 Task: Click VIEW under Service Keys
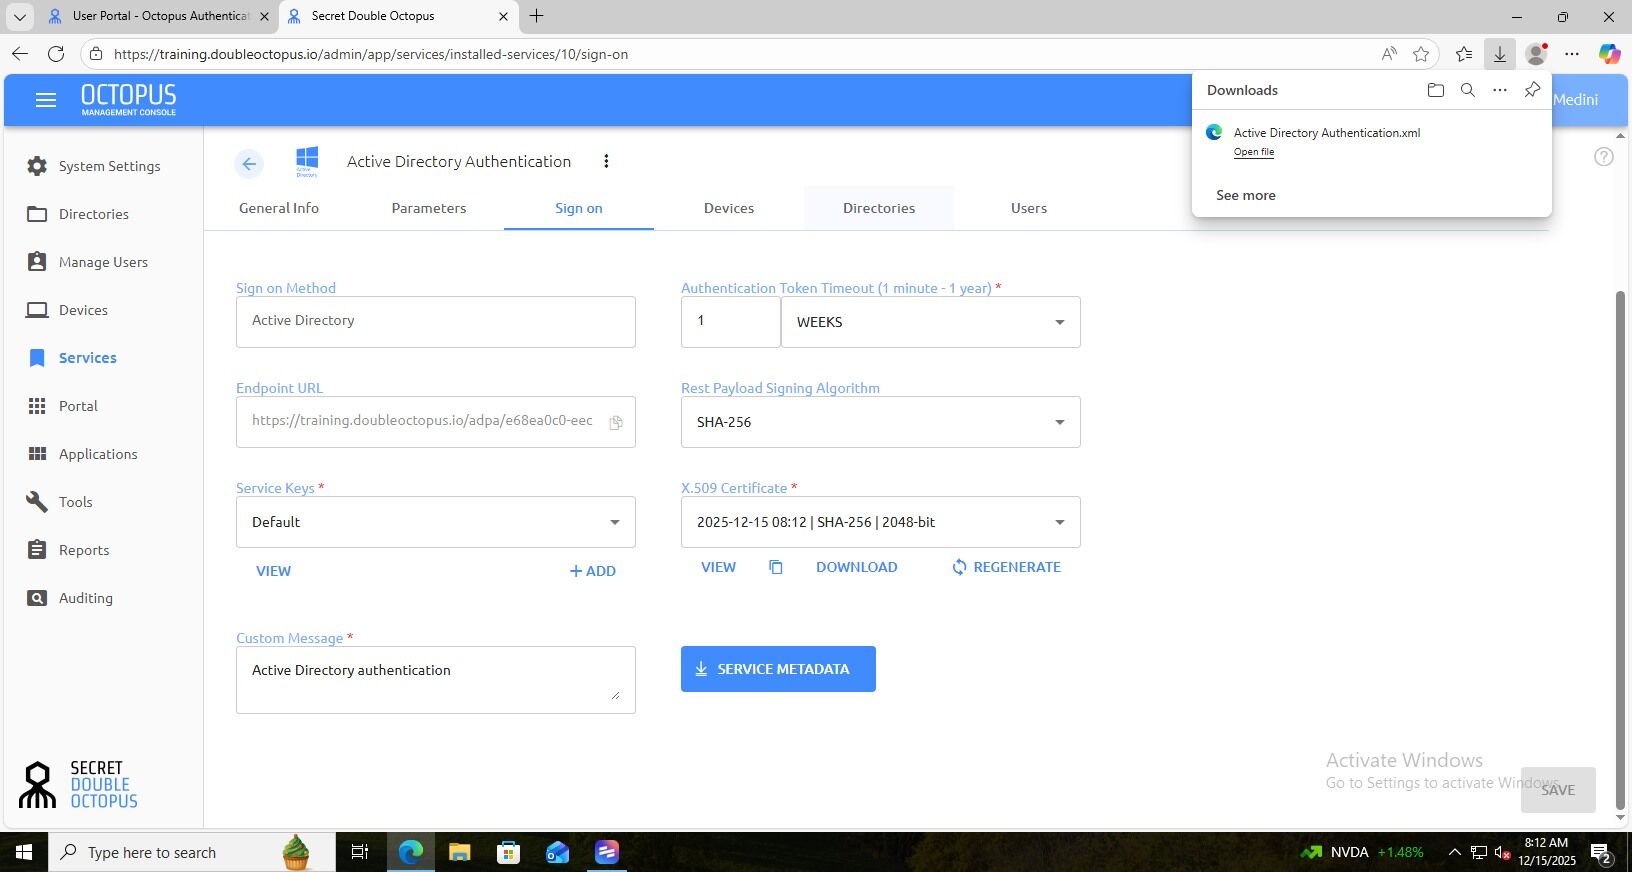click(273, 571)
